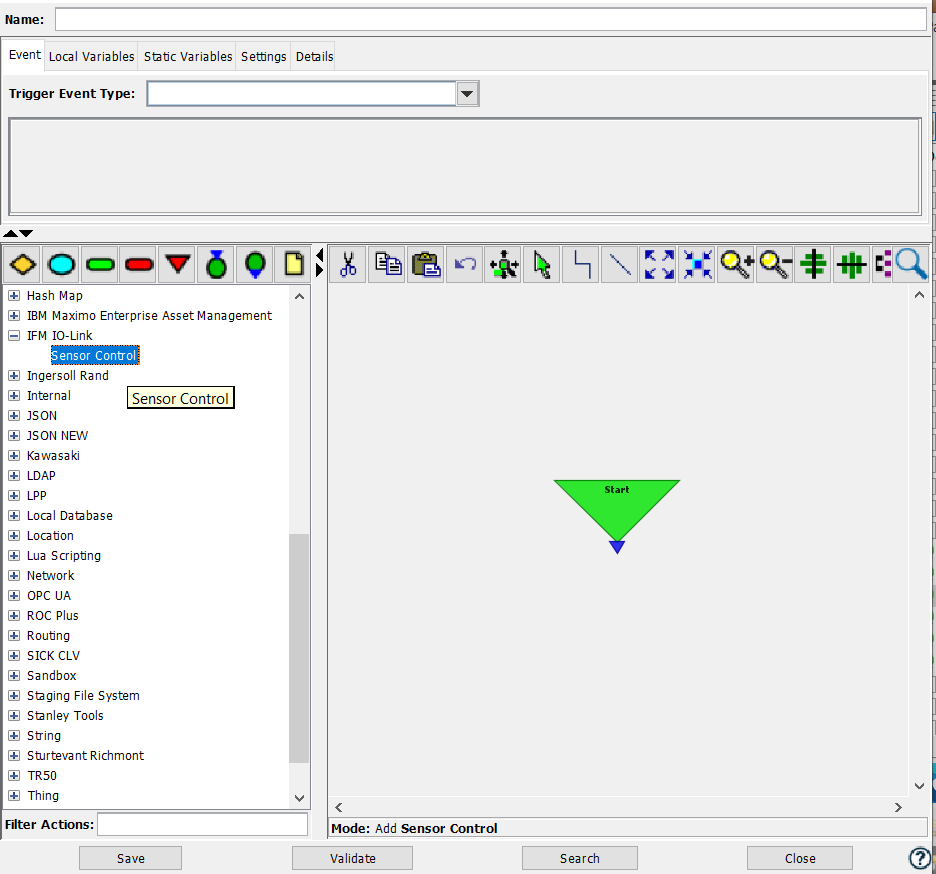
Task: Select the orthogonal connector line tool
Action: coord(580,264)
